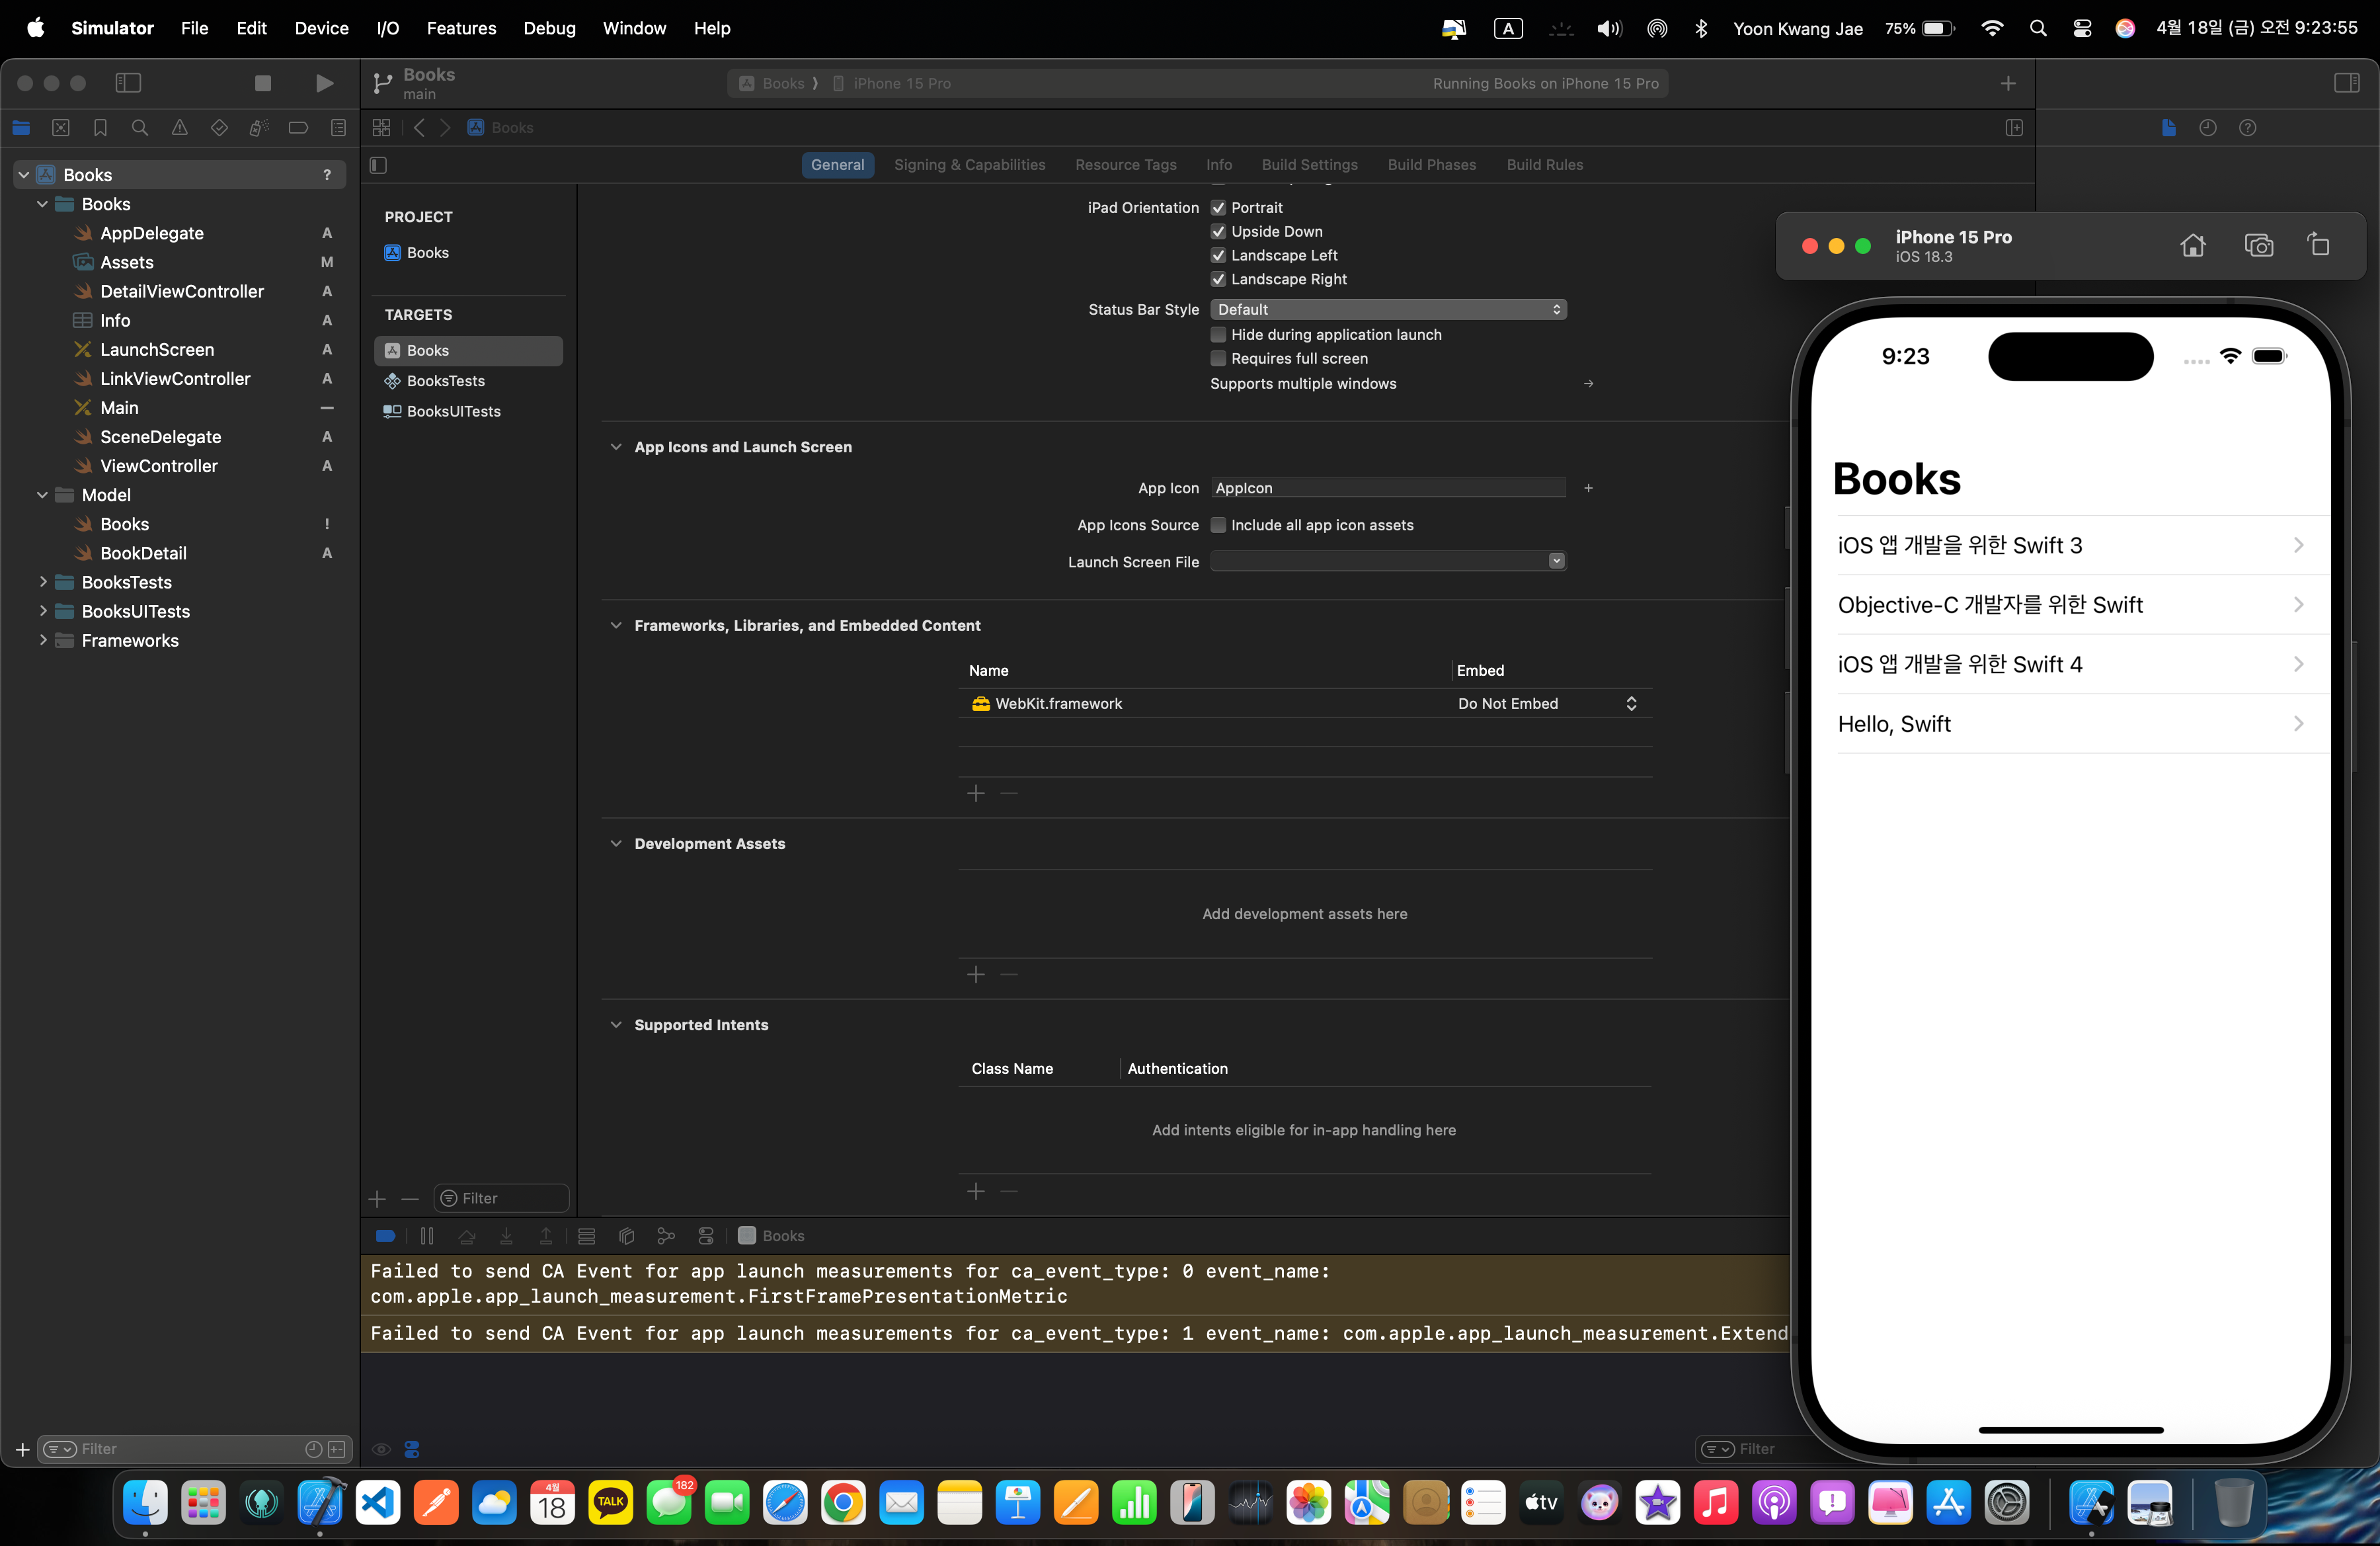Open the Status Bar Style dropdown

pos(1388,310)
